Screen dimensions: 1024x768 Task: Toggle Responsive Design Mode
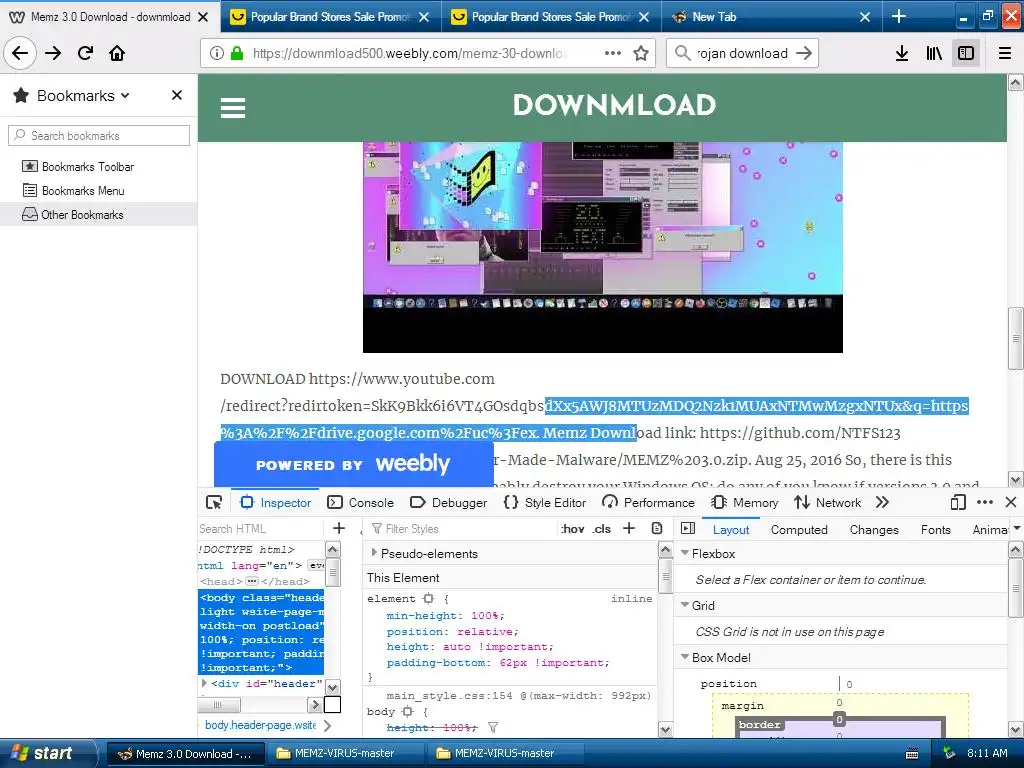[958, 502]
